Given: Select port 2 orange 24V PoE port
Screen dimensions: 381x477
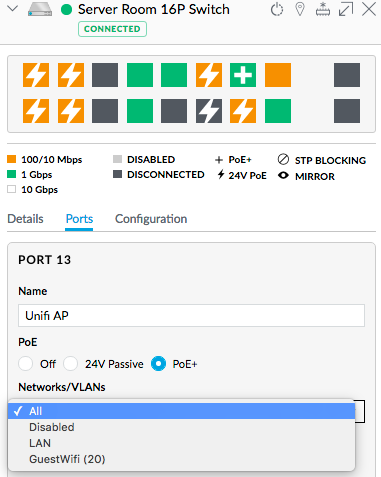Looking at the screenshot, I should pos(36,111).
